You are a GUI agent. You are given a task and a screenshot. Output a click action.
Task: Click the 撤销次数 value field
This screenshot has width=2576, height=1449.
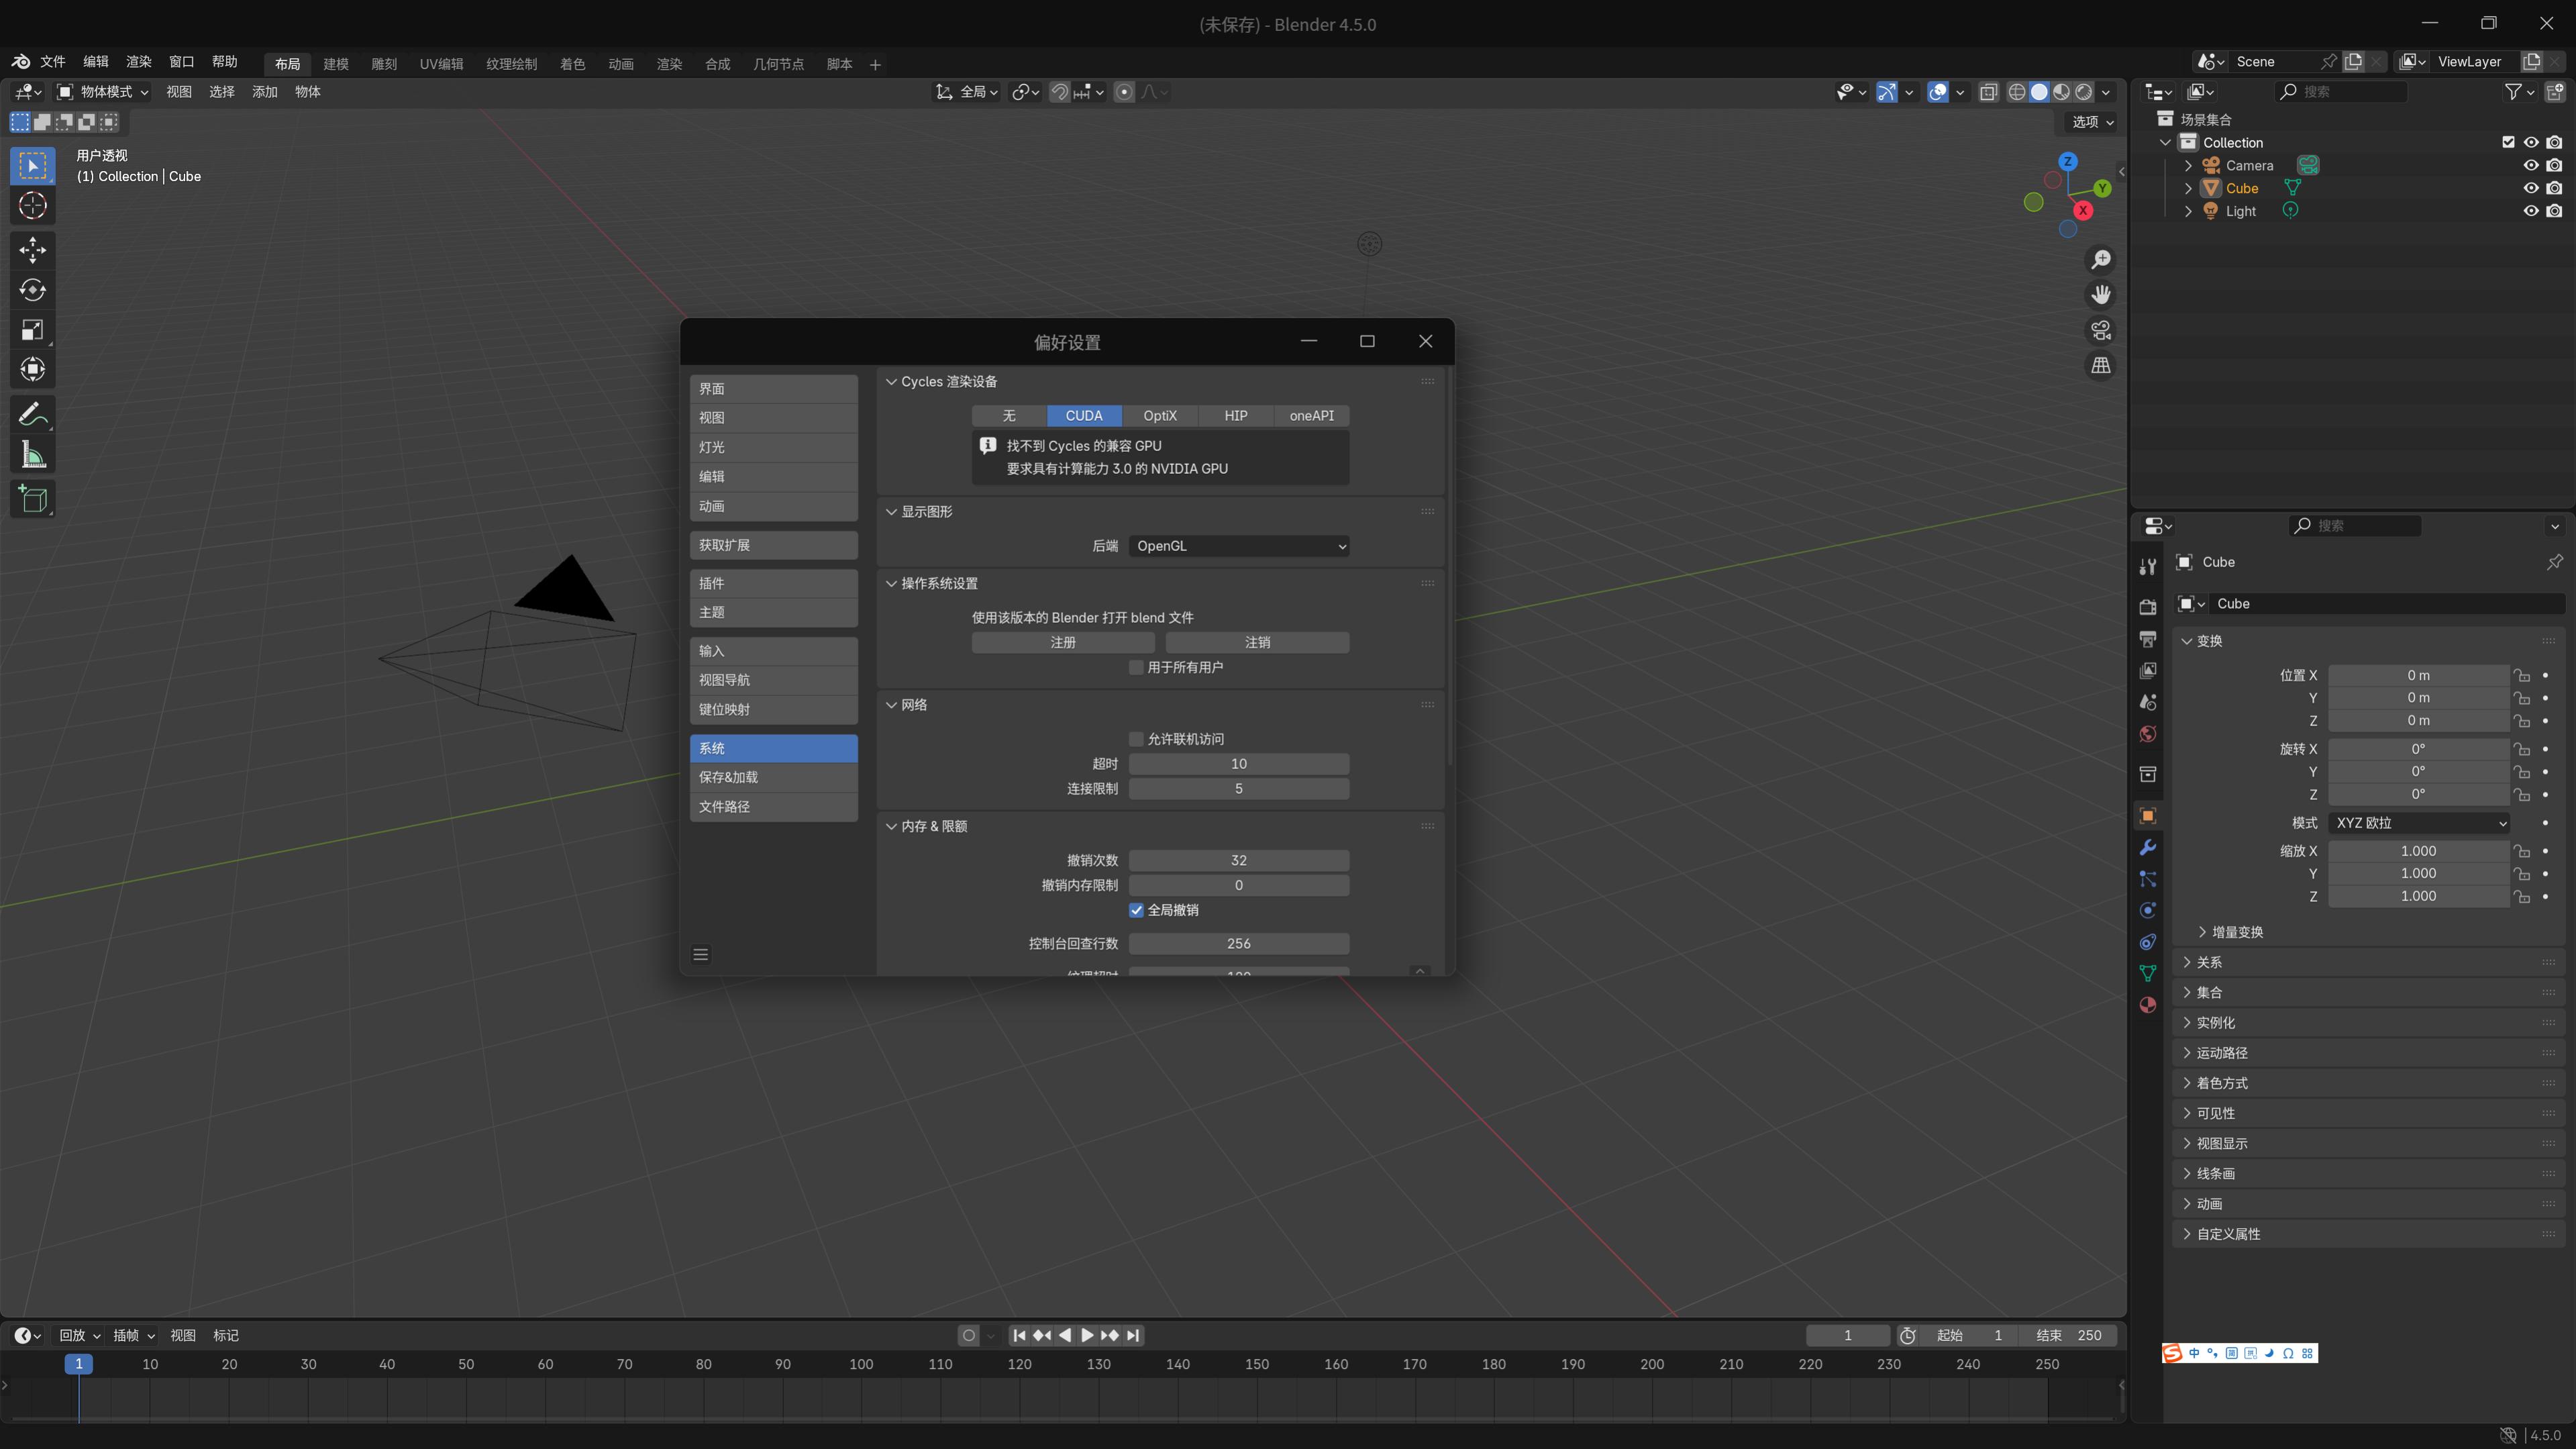coord(1239,860)
